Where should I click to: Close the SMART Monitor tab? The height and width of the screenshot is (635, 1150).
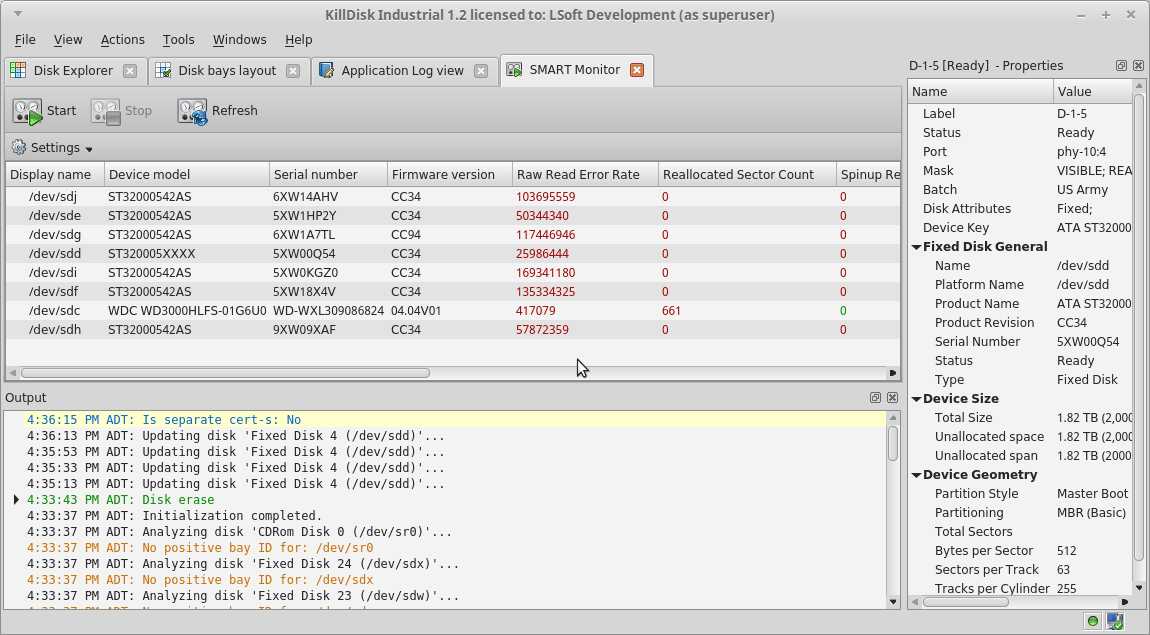click(637, 70)
